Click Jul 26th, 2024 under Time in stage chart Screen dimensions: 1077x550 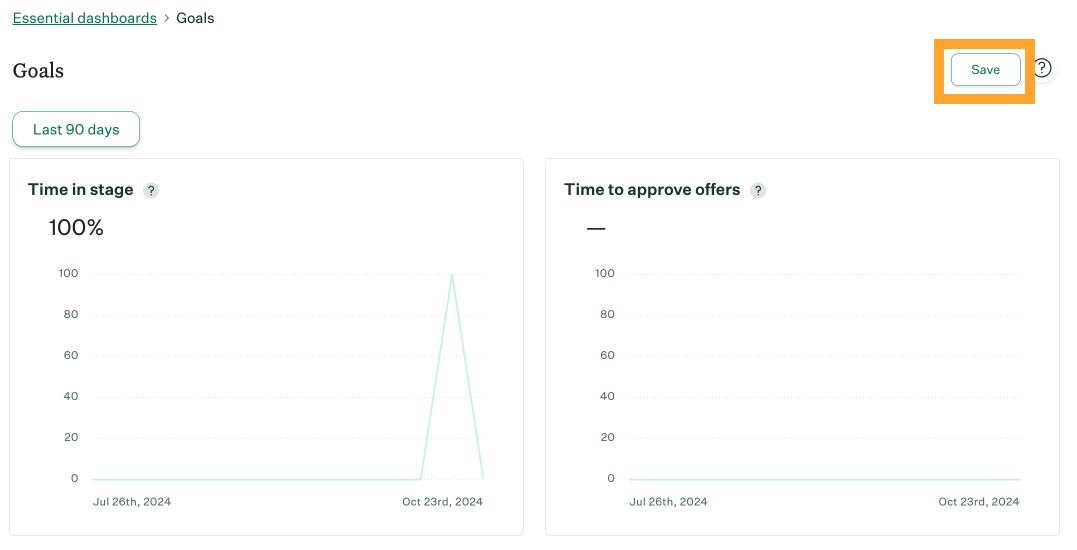[132, 502]
